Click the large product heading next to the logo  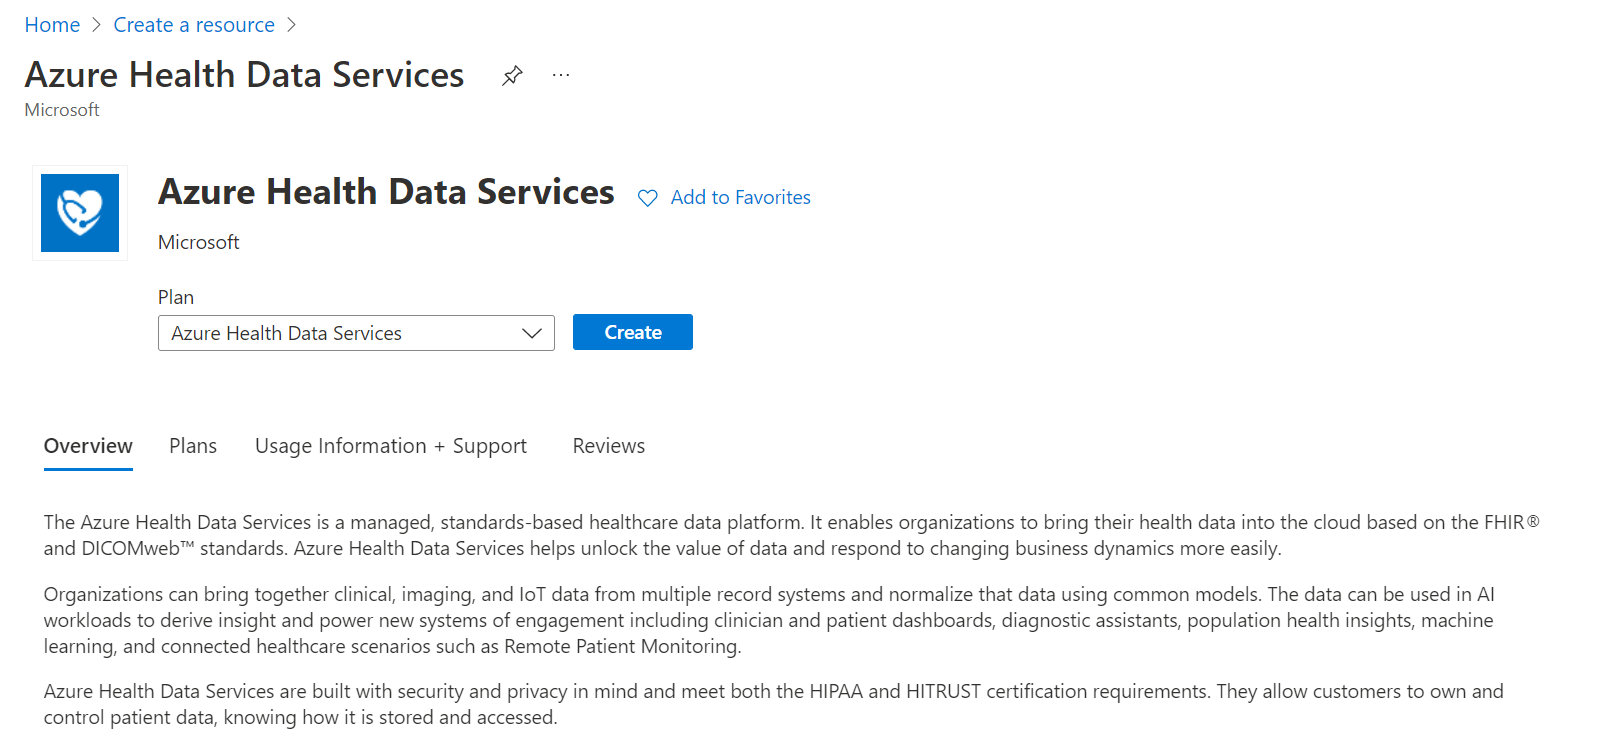click(386, 192)
